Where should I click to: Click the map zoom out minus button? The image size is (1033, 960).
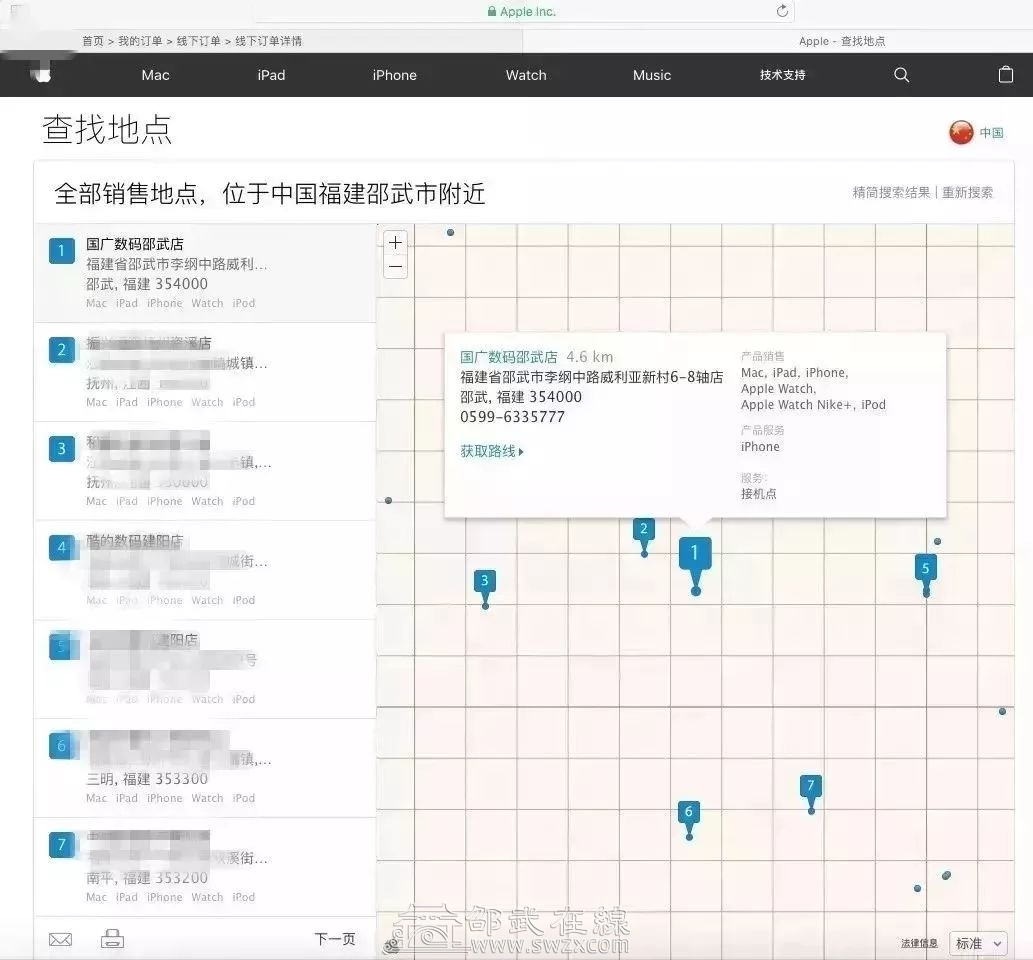tap(396, 266)
